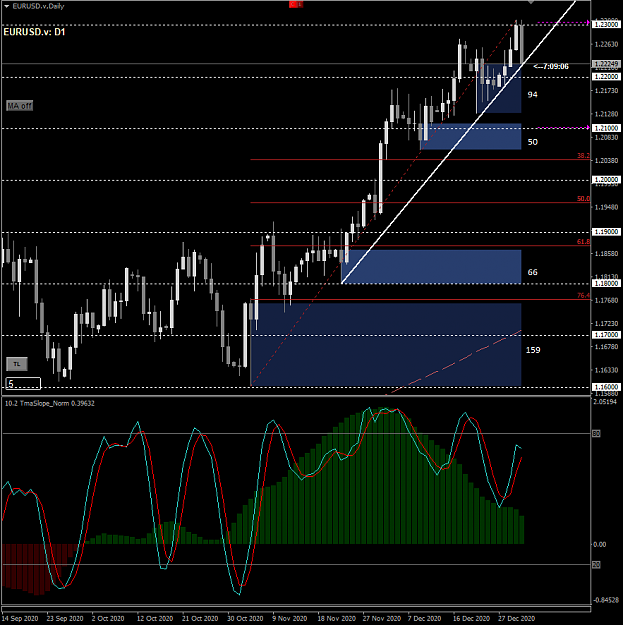Image resolution: width=623 pixels, height=625 pixels.
Task: Select the zone label 50 beside blue rectangle
Action: (x=533, y=142)
